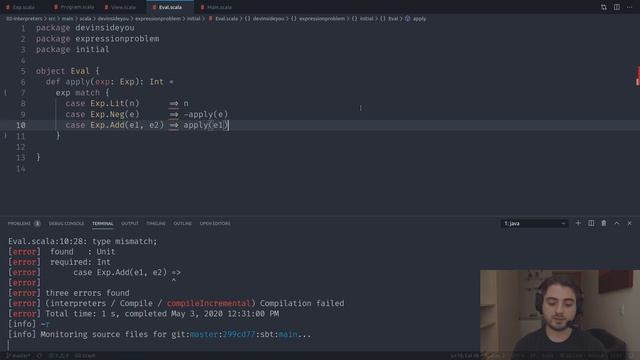Open the 'Eval.scala' breadcrumb file item
This screenshot has width=640, height=360.
(x=223, y=18)
